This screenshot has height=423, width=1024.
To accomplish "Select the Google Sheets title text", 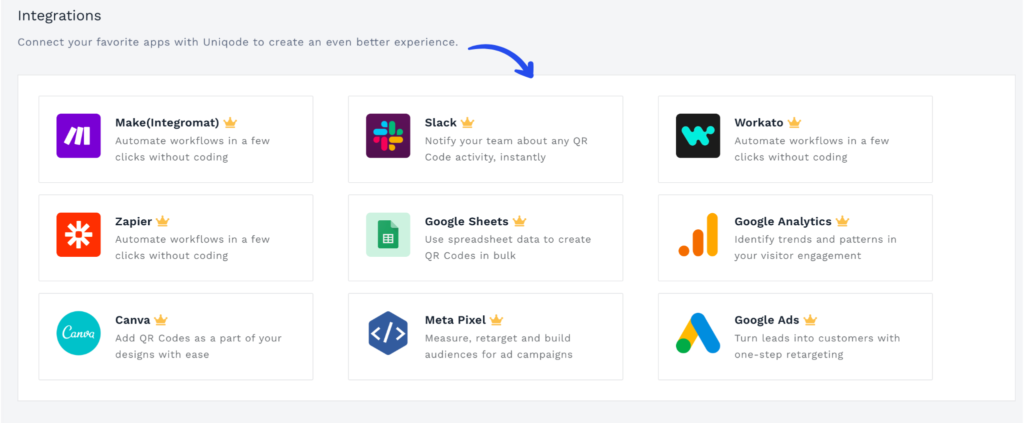I will click(x=466, y=221).
